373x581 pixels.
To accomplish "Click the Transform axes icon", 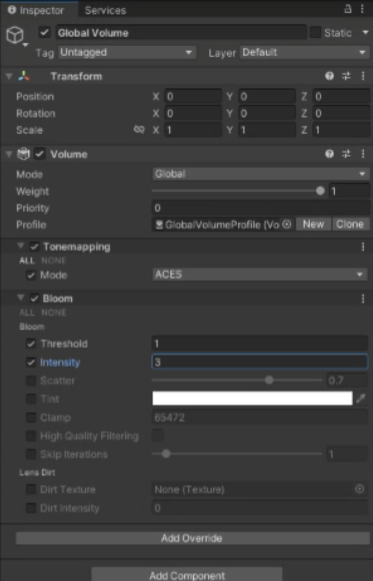I will click(24, 76).
